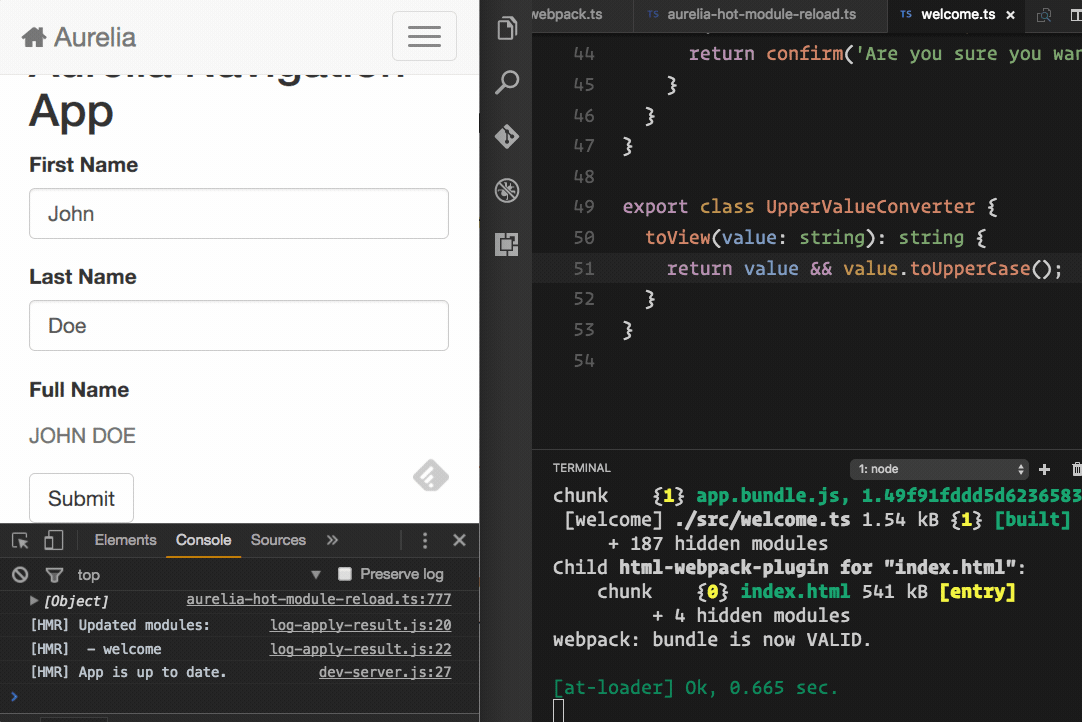Clear the console with the clear icon
This screenshot has height=722, width=1082.
(20, 574)
